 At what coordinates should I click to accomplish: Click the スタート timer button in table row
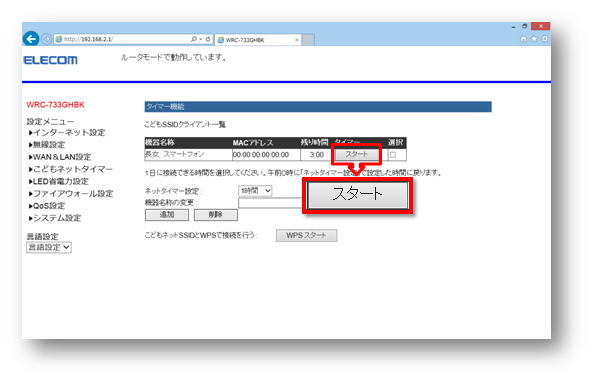tap(356, 154)
